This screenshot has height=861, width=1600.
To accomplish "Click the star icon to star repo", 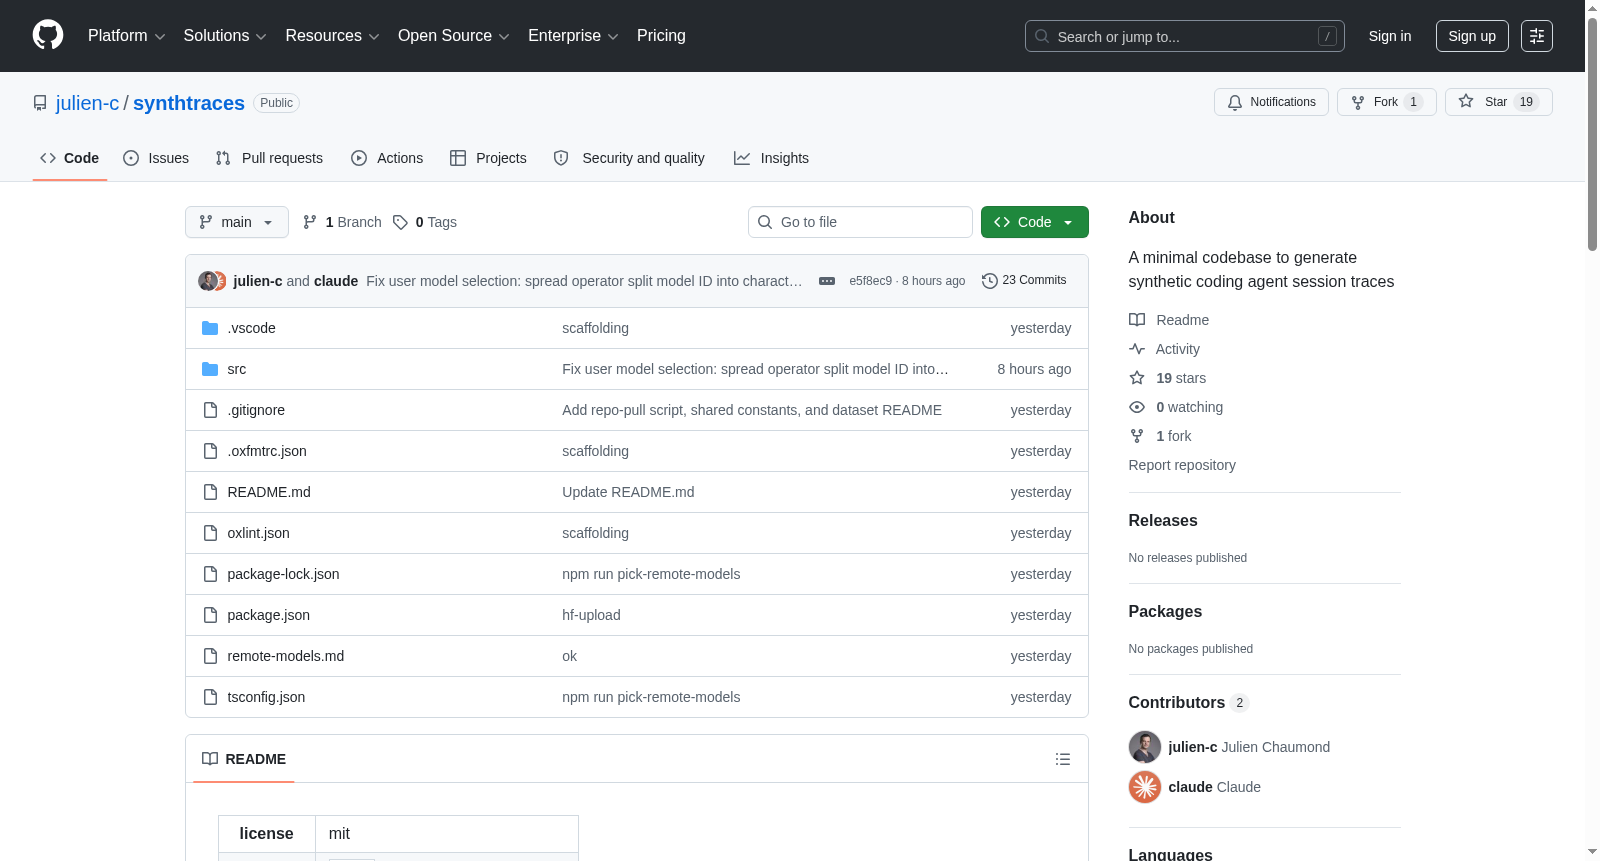I will 1466,101.
